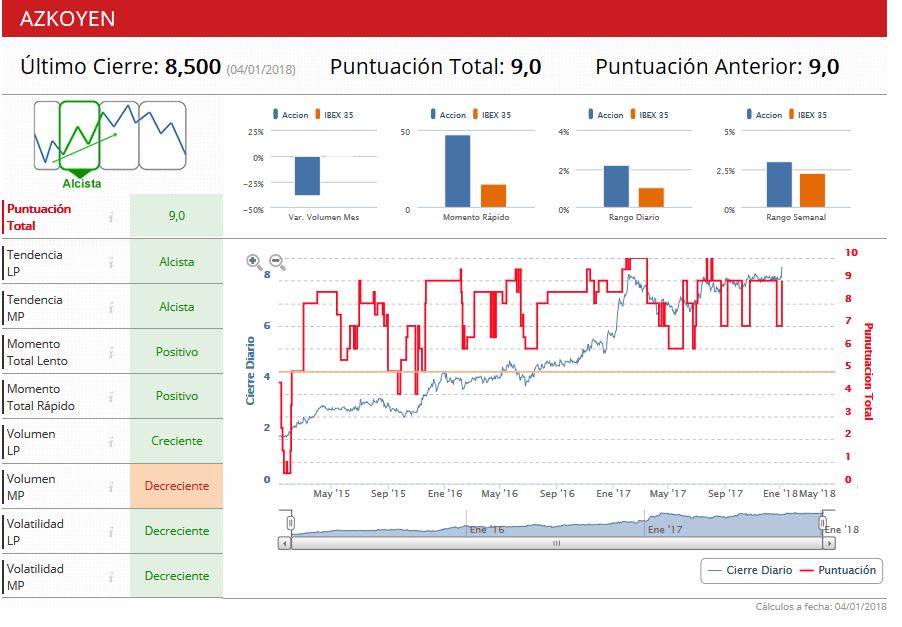This screenshot has height=627, width=902.
Task: Open the chart icon in Momento Total Lento row
Action: tap(111, 352)
